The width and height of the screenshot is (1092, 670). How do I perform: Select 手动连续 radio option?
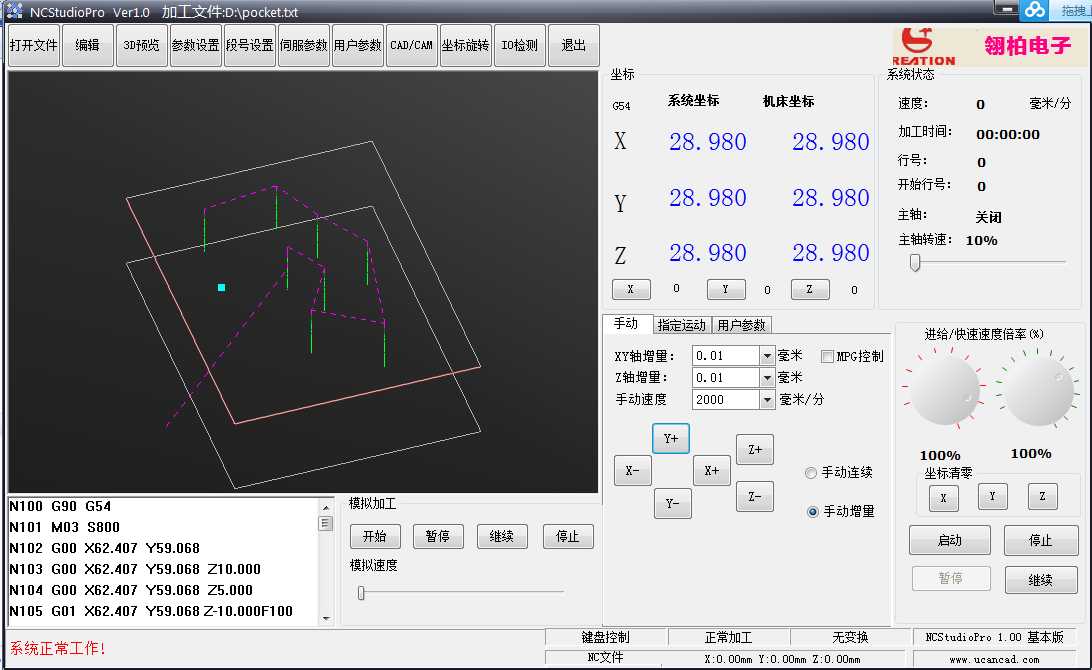[811, 473]
